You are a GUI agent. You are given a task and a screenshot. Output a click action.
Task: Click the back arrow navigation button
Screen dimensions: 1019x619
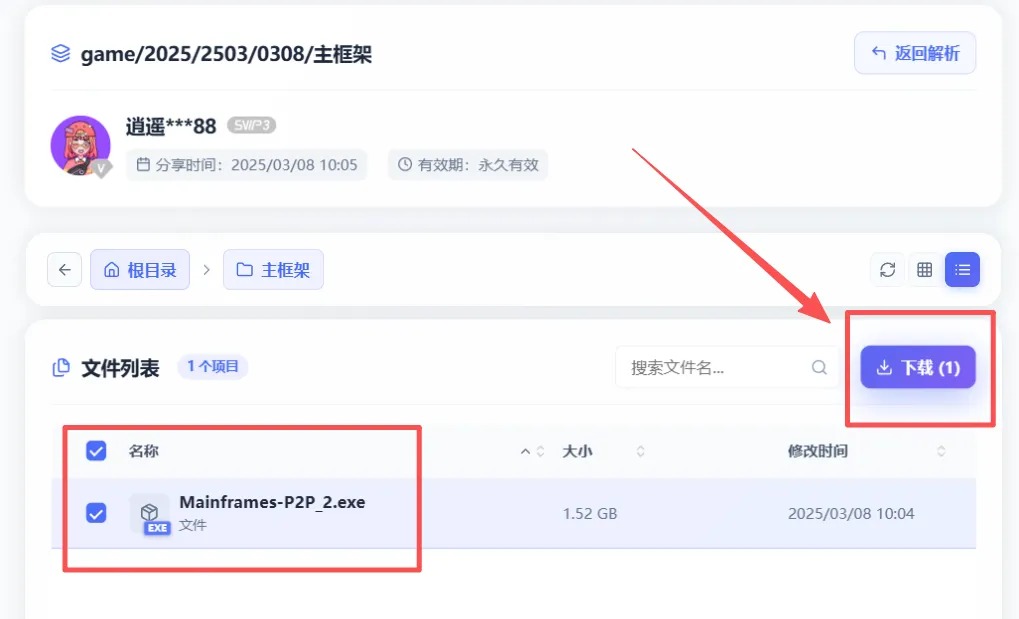(64, 269)
